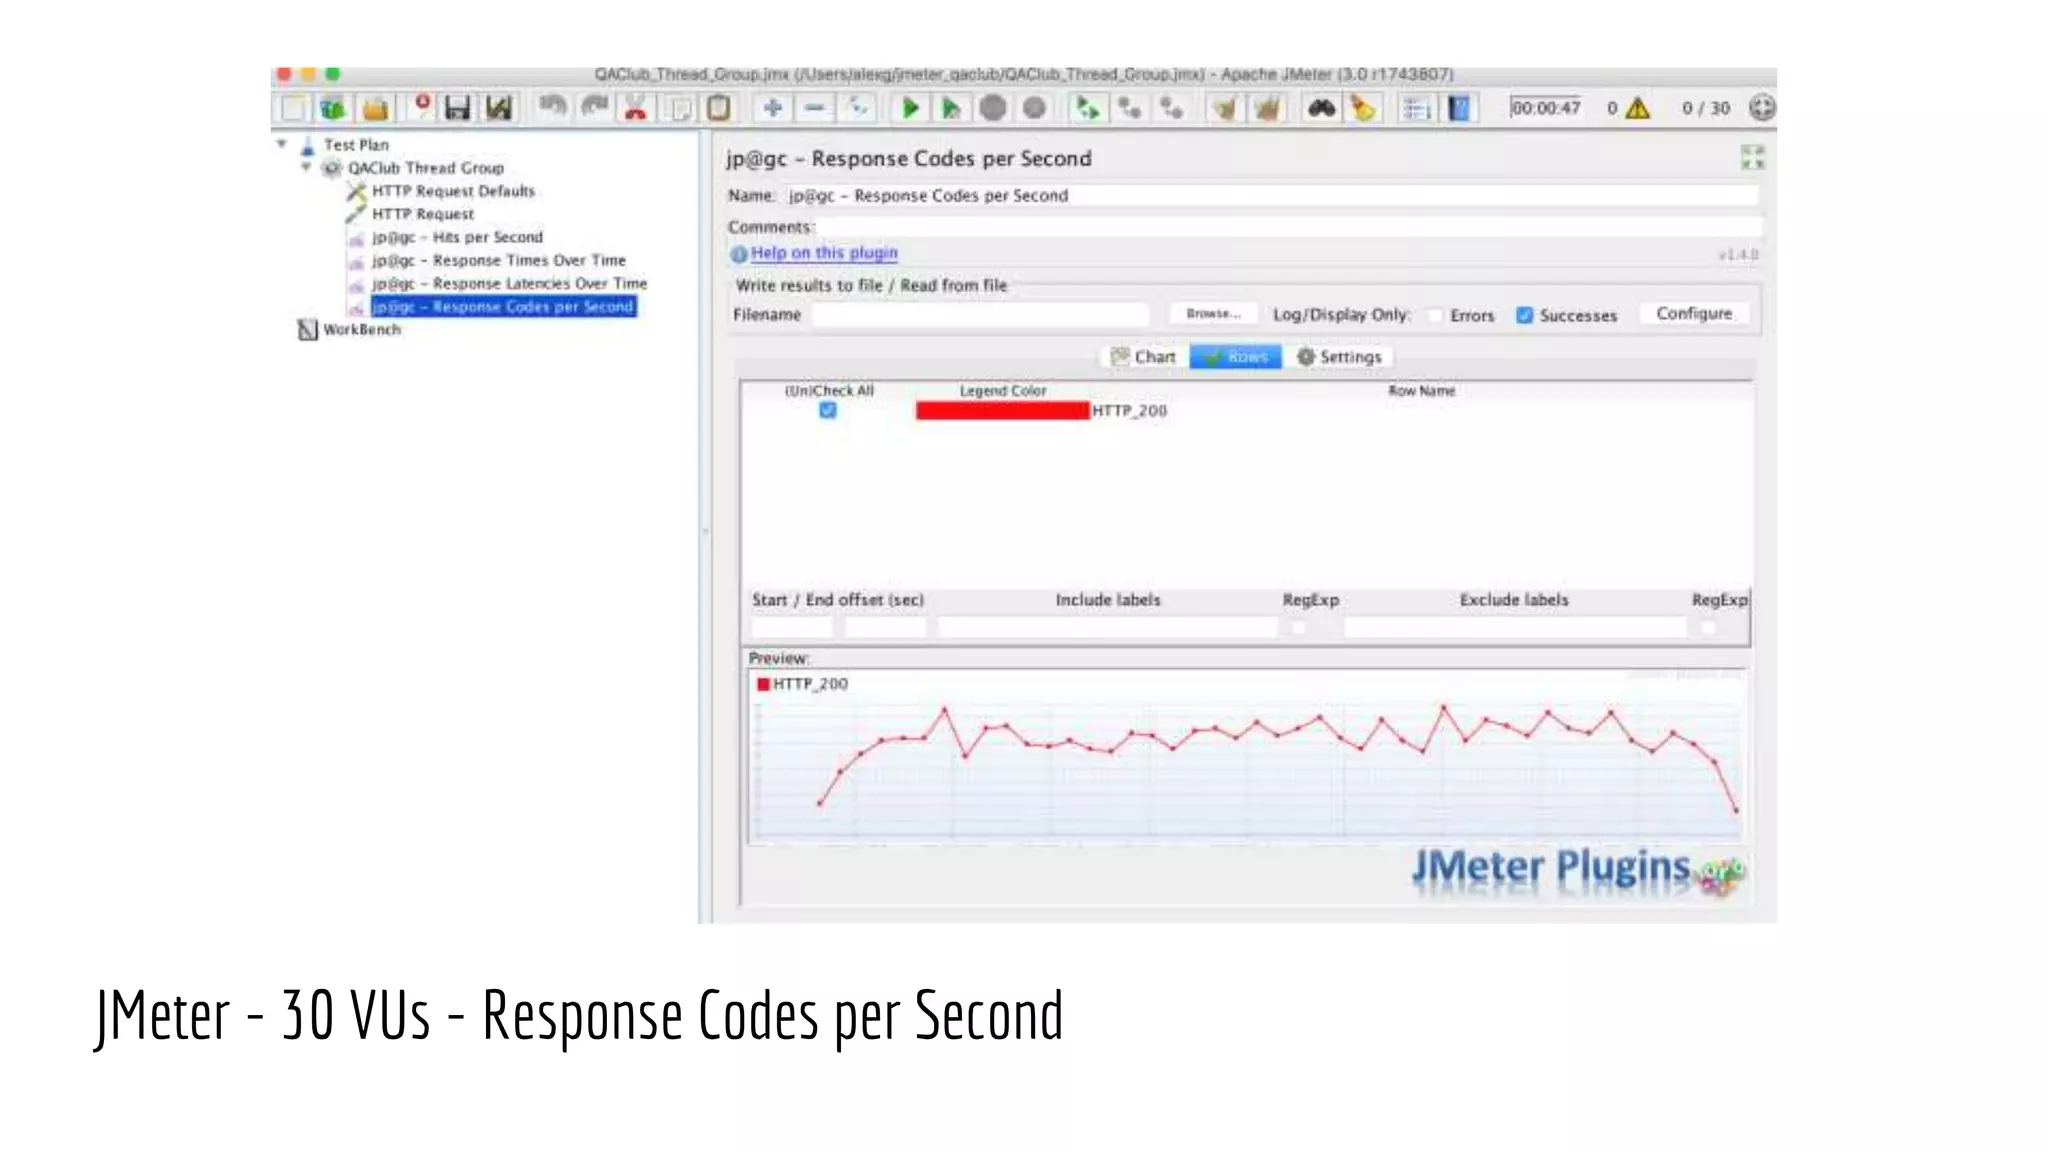This screenshot has height=1152, width=2048.
Task: Click the Name input field
Action: pos(1270,196)
